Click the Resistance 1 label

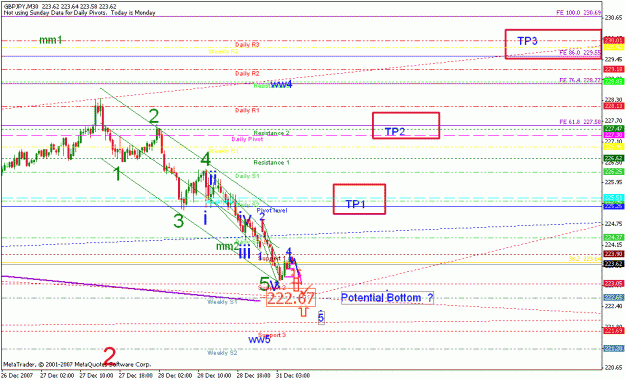[271, 162]
